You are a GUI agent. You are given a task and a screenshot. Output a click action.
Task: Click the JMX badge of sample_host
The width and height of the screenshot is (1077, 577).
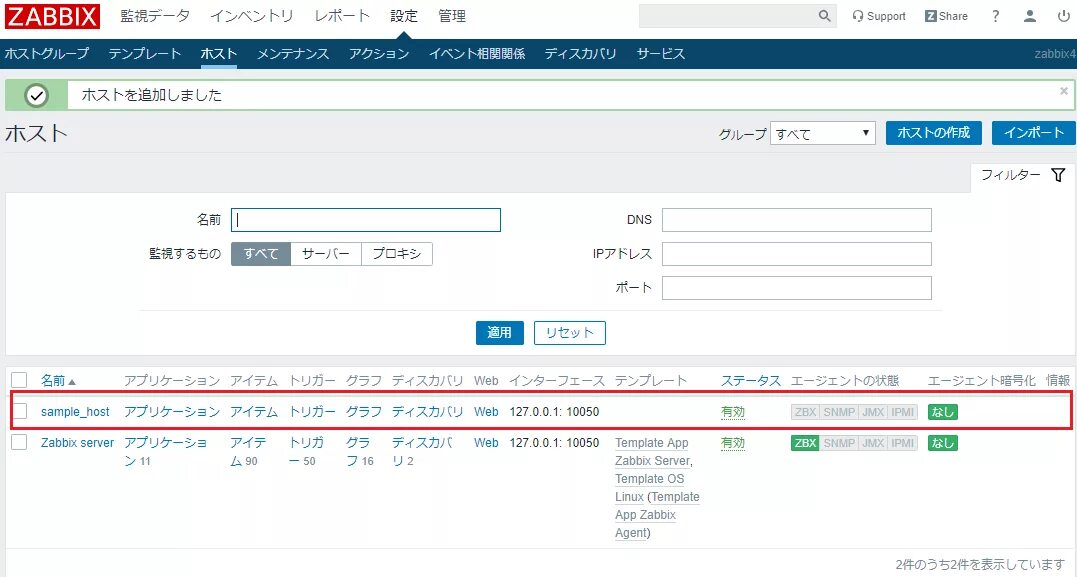tap(873, 412)
